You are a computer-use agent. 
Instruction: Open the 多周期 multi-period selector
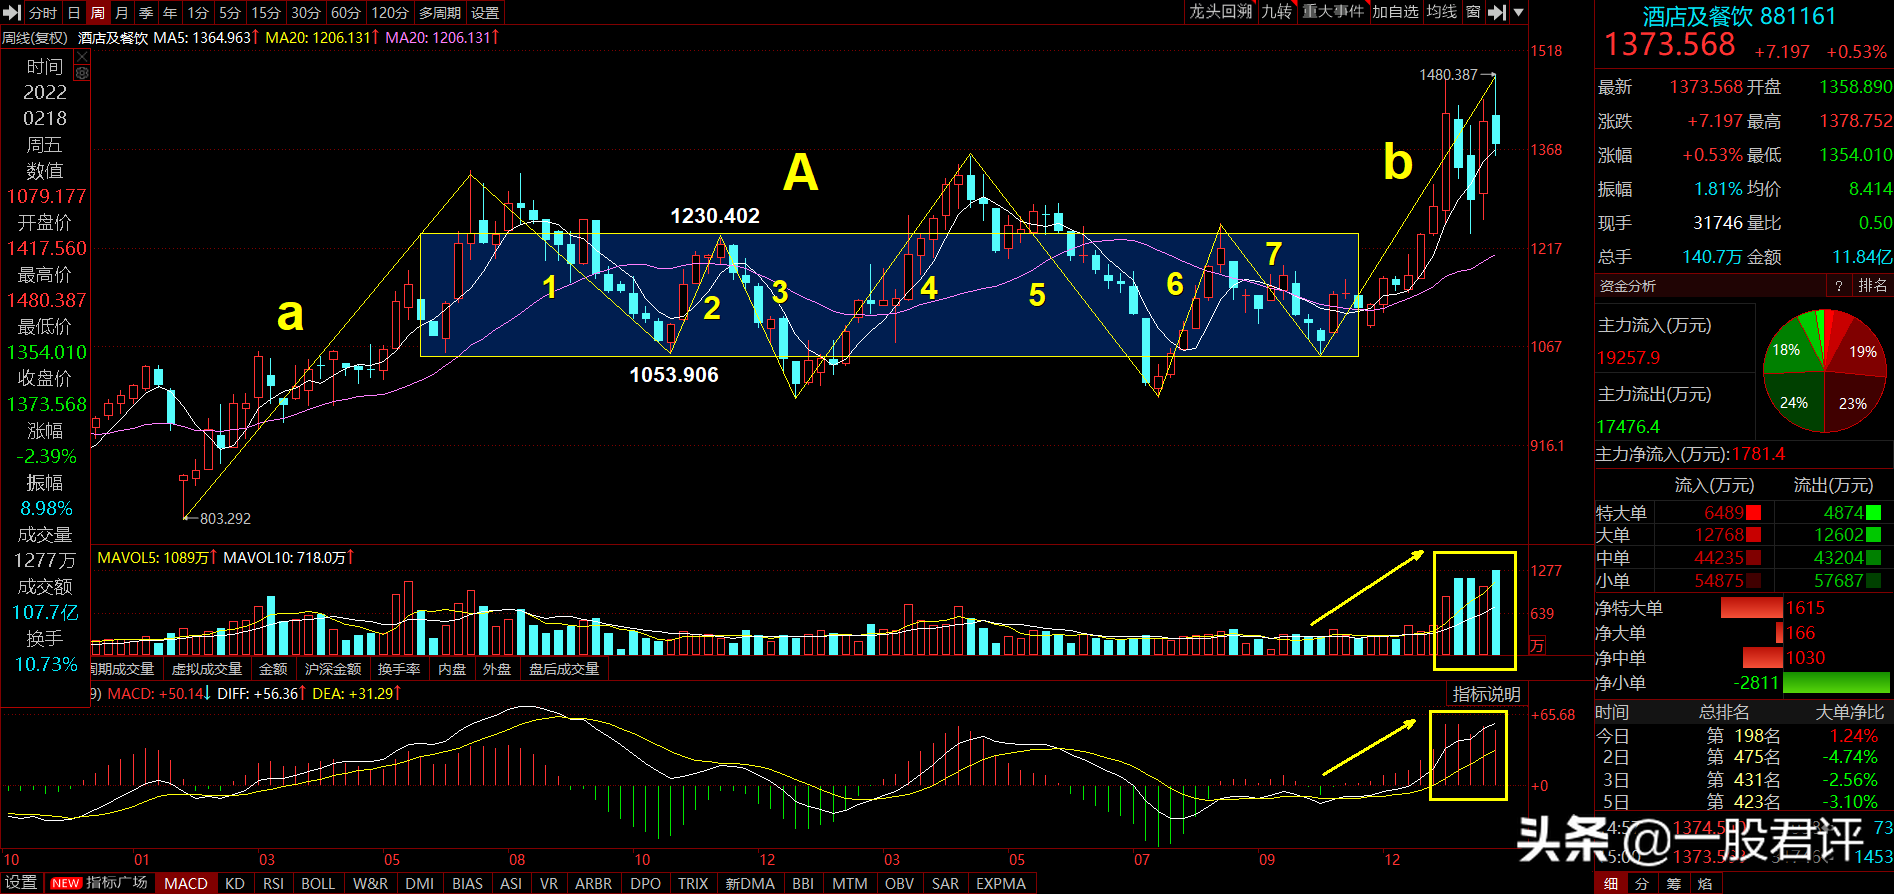tap(440, 13)
